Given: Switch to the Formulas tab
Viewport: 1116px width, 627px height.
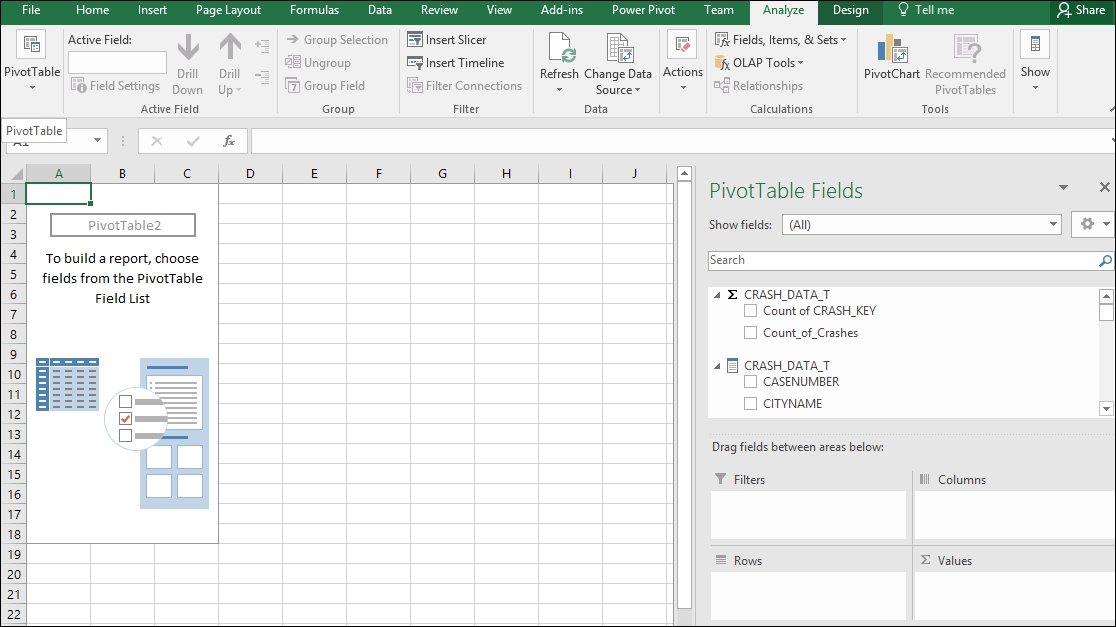Looking at the screenshot, I should coord(315,10).
